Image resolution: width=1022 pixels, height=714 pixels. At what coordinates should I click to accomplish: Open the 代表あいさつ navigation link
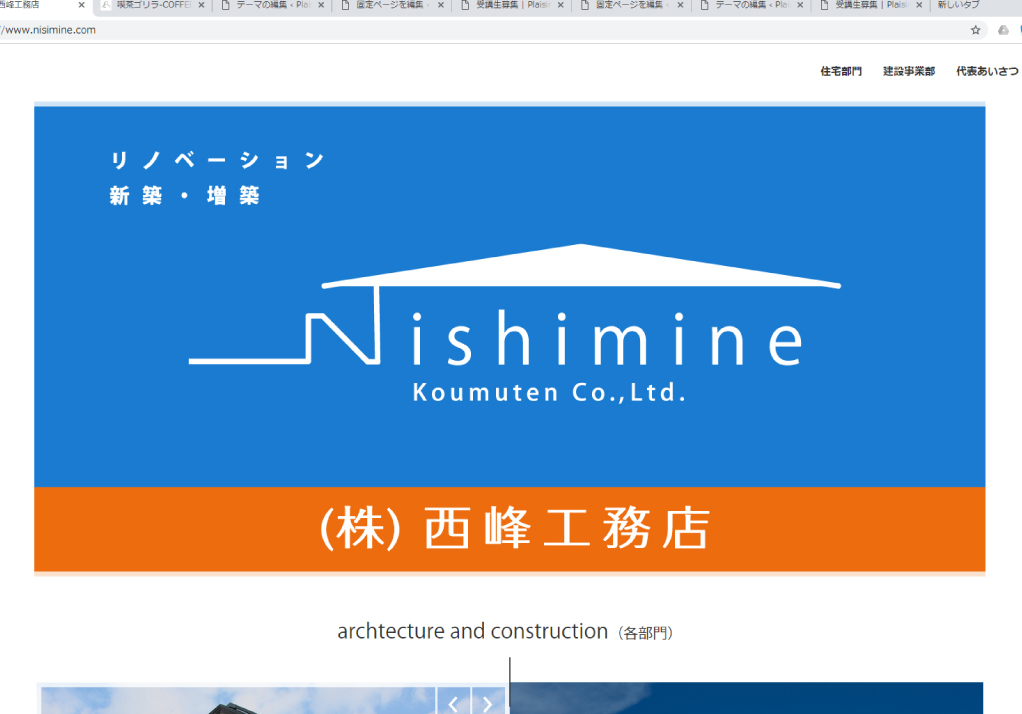tap(987, 71)
